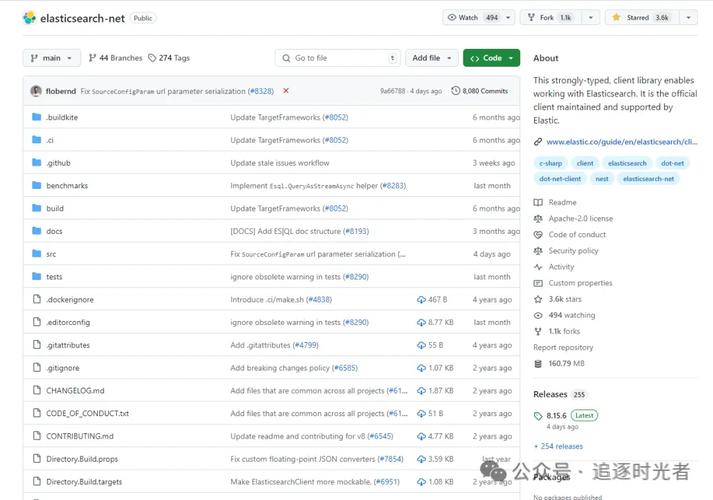Open pull request #8328 in commit message
Screen dimensions: 713x500
click(261, 91)
